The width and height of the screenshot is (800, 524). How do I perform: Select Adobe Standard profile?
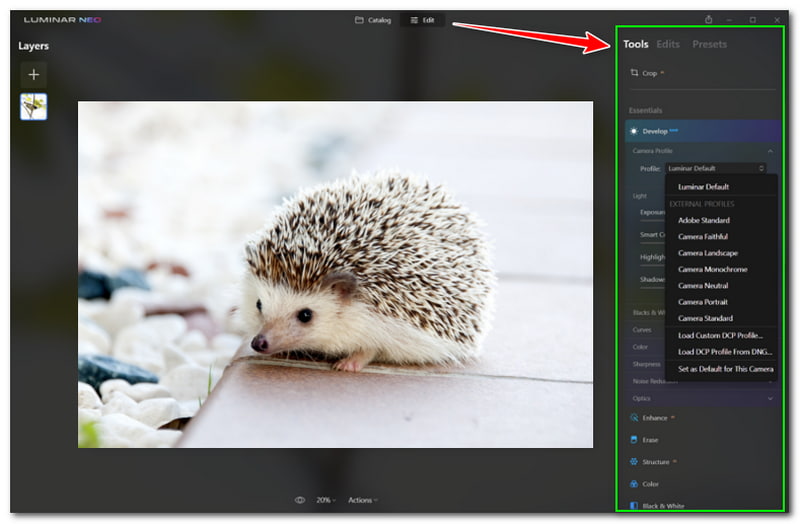pyautogui.click(x=703, y=220)
